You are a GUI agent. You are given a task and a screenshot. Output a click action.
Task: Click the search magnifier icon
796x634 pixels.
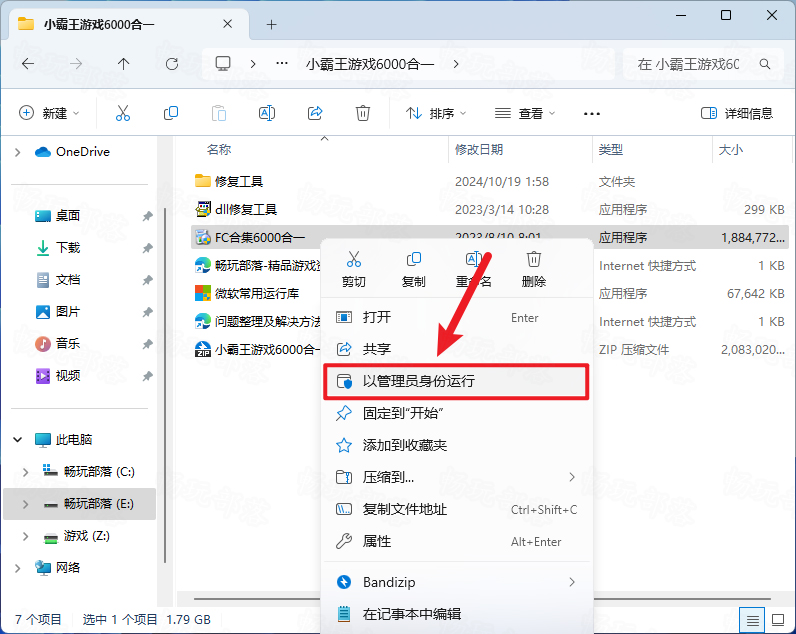click(x=765, y=64)
